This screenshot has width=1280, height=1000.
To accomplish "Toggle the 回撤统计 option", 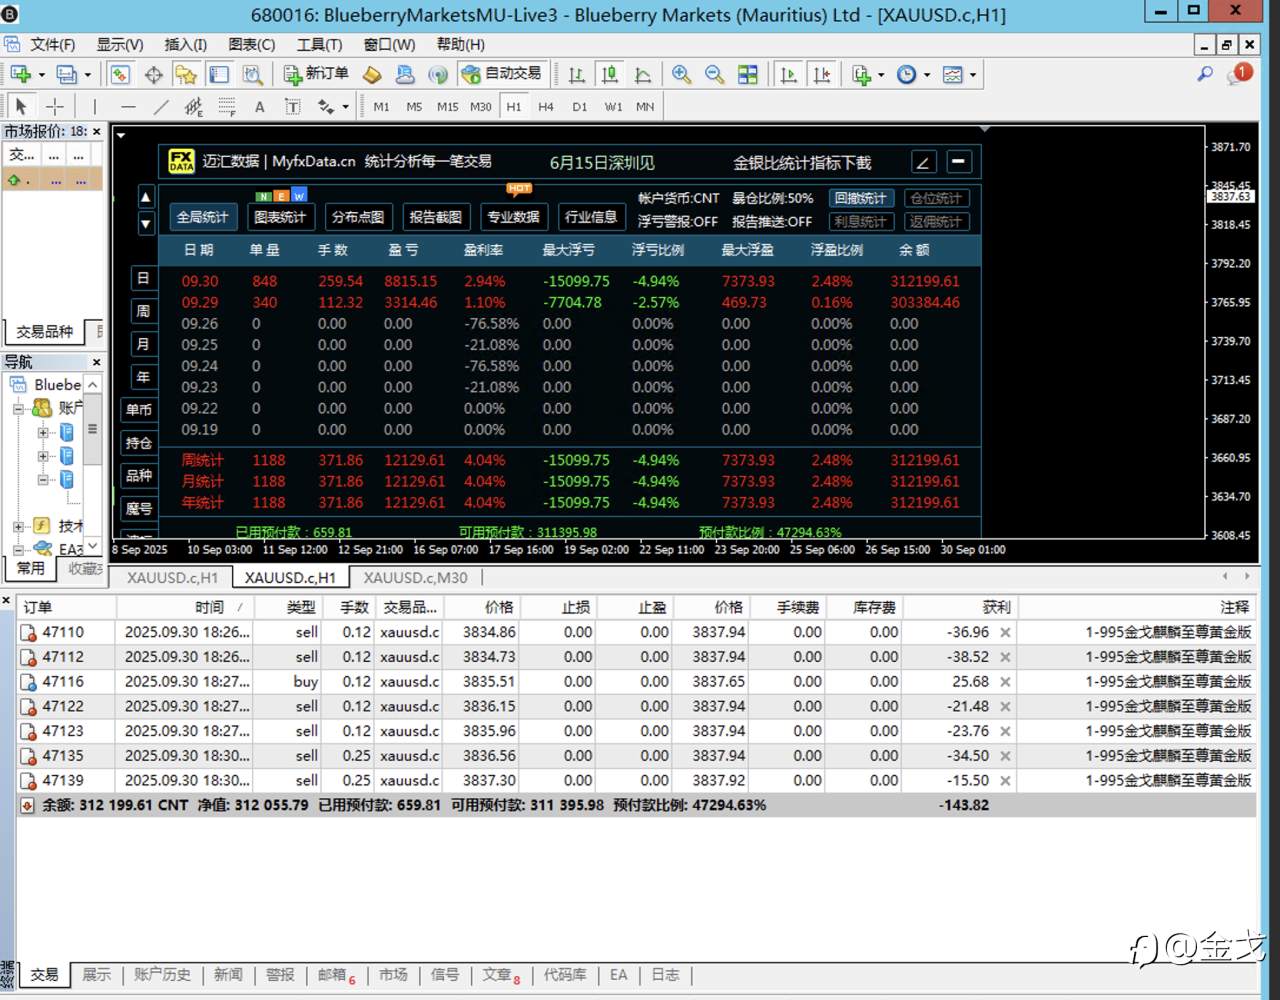I will (x=860, y=198).
